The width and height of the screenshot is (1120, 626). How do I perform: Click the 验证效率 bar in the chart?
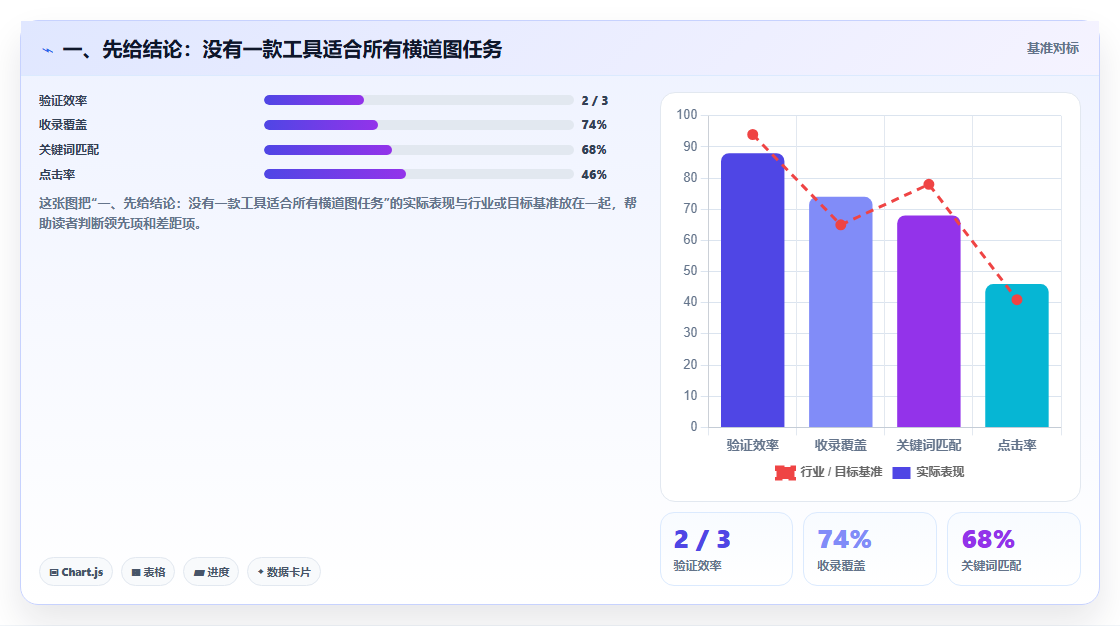pyautogui.click(x=752, y=290)
